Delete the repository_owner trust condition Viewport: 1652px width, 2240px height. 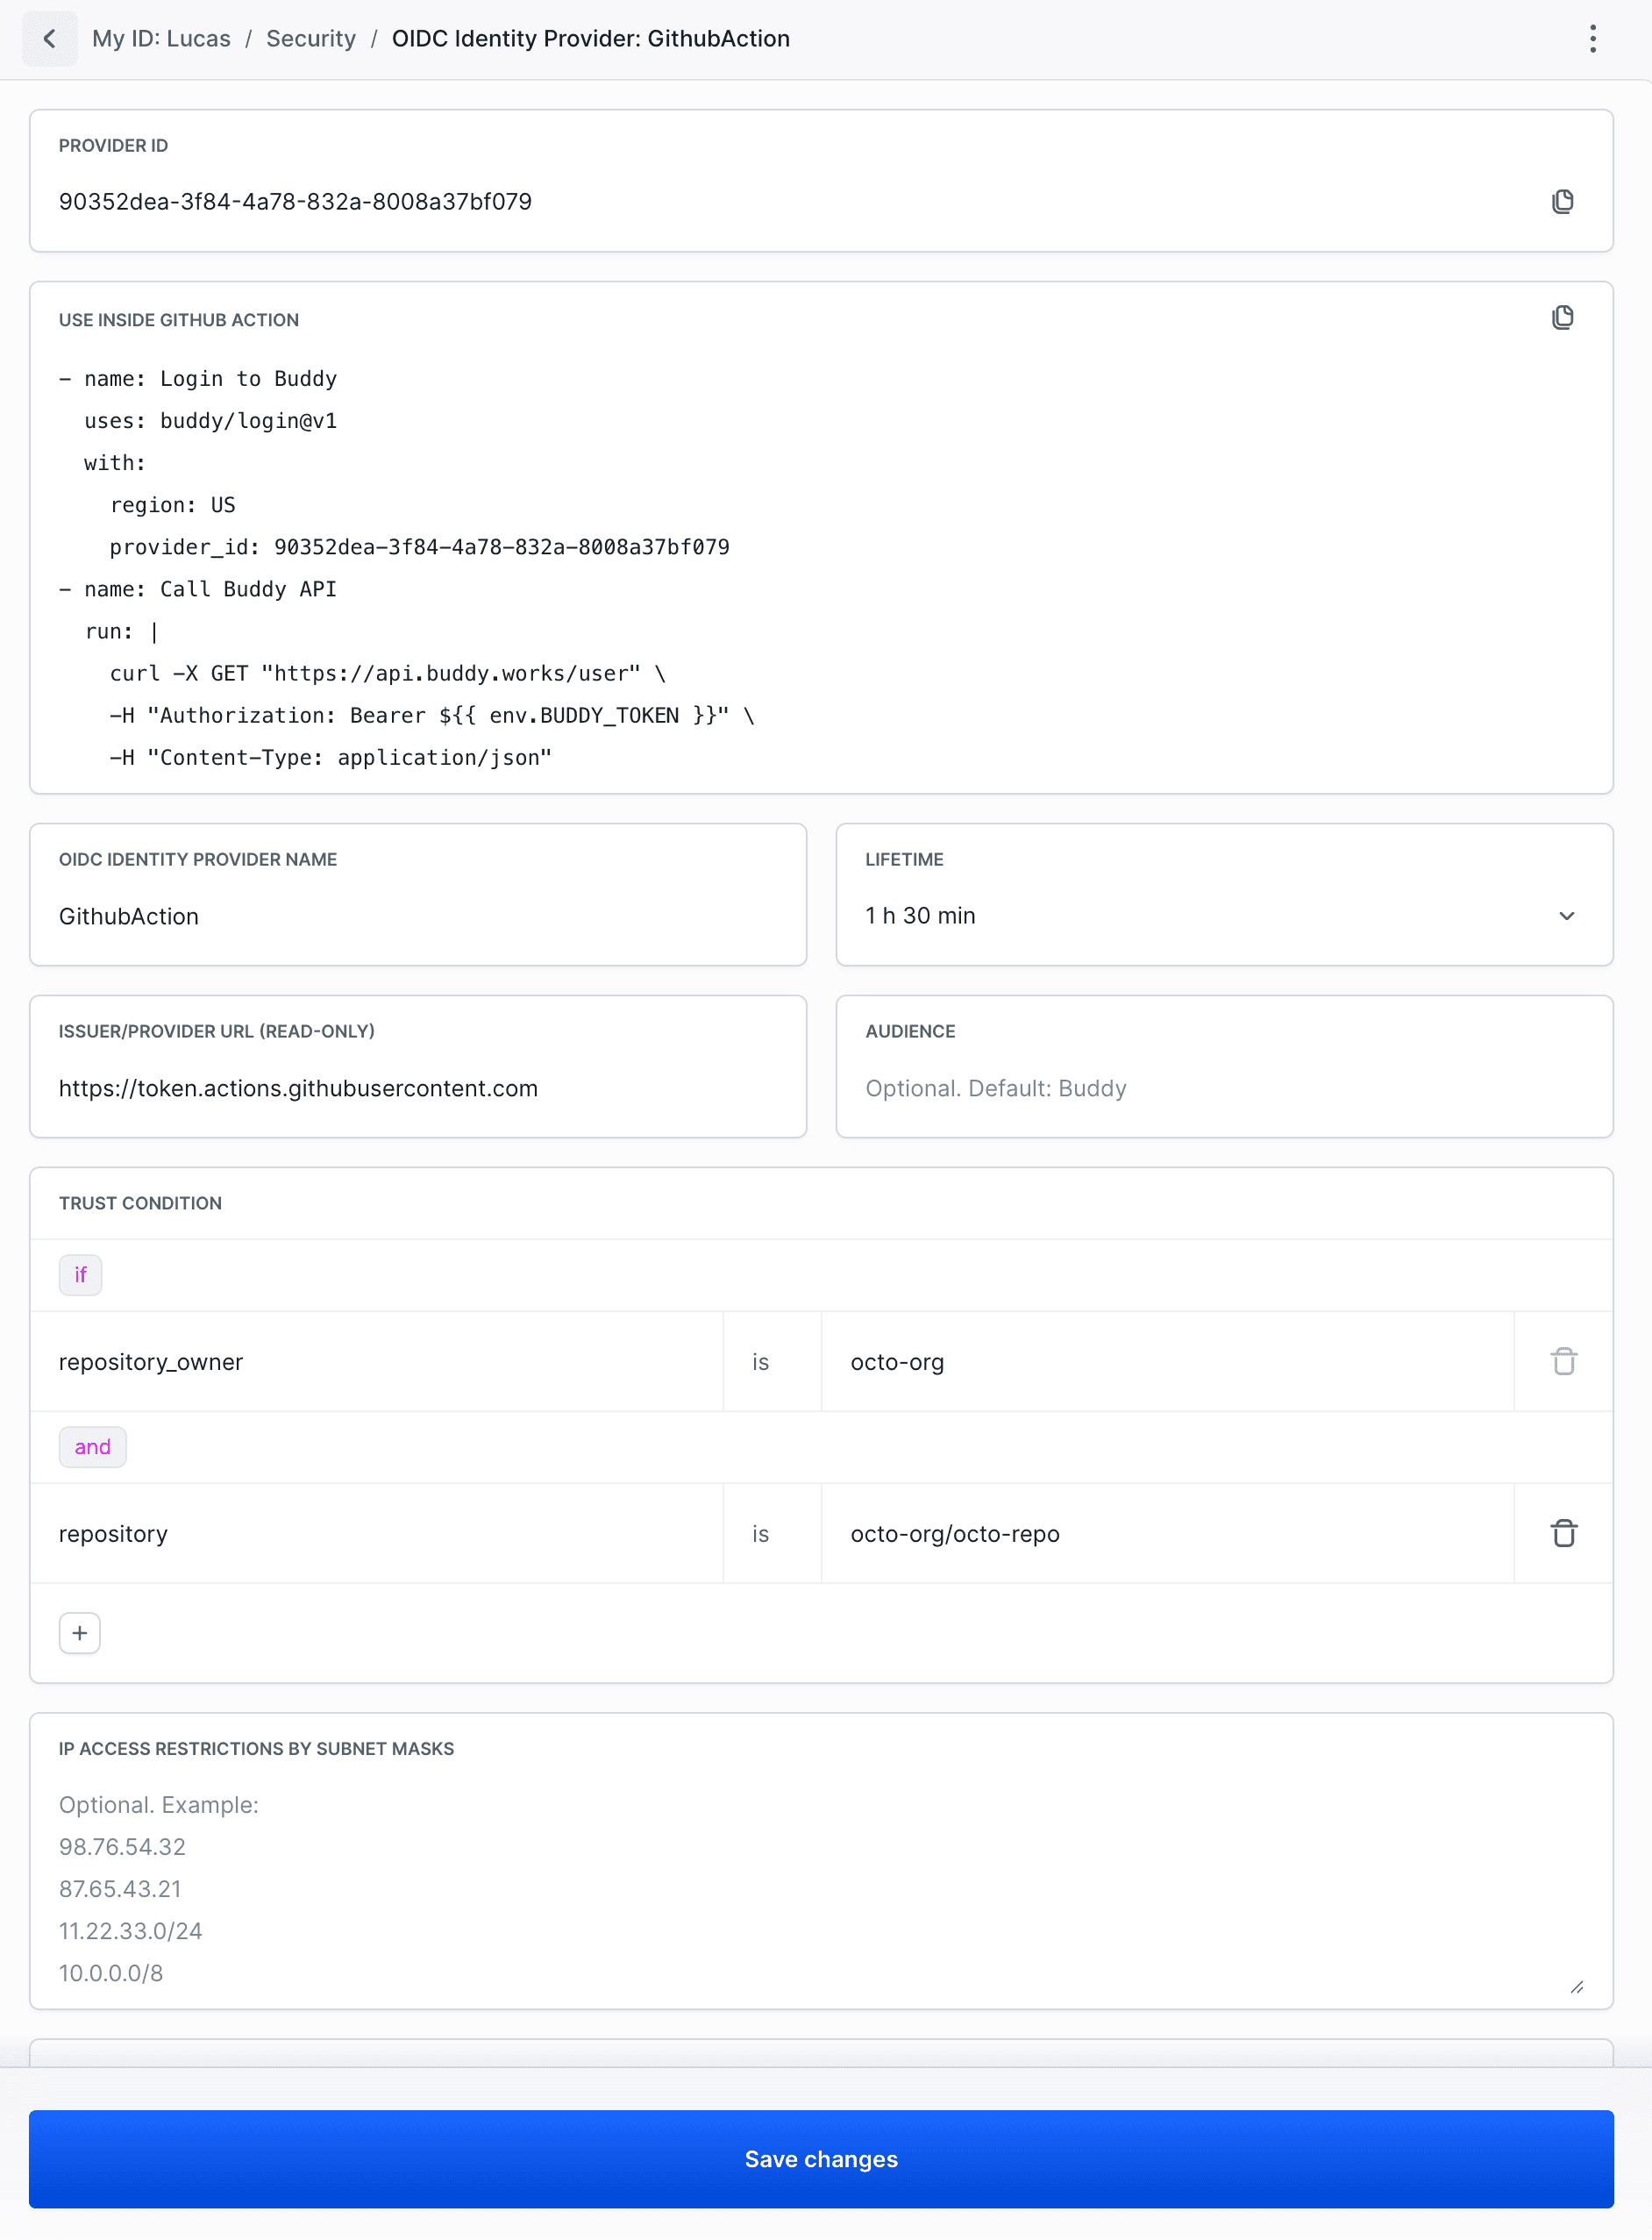click(x=1563, y=1361)
